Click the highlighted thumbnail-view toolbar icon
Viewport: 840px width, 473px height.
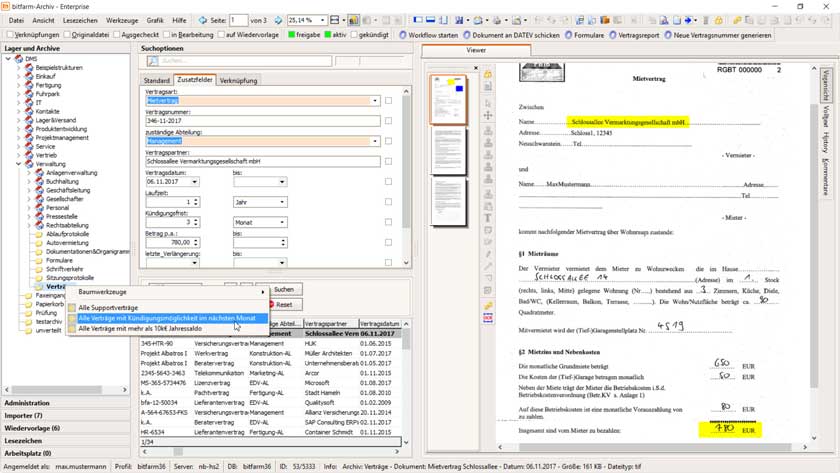[x=354, y=20]
